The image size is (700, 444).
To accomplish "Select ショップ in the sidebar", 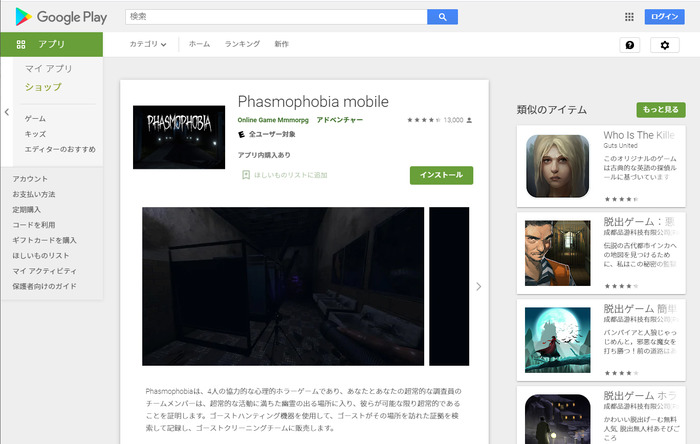I will [x=43, y=87].
